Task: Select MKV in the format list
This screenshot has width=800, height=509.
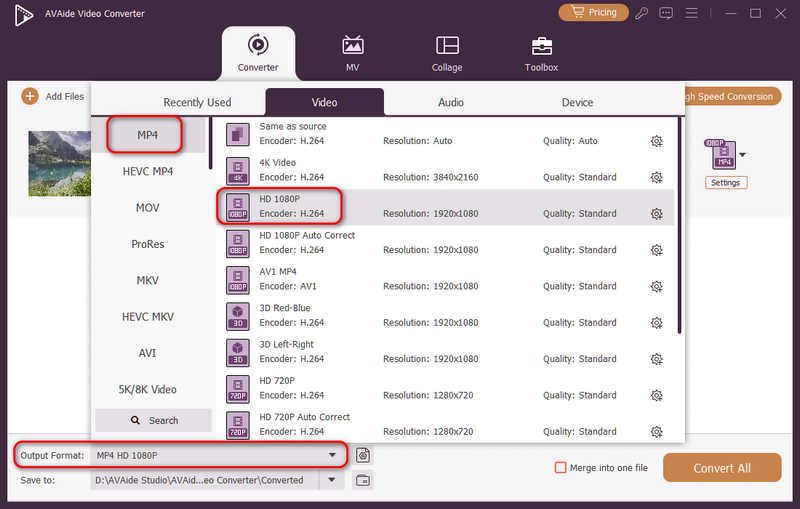Action: (147, 281)
